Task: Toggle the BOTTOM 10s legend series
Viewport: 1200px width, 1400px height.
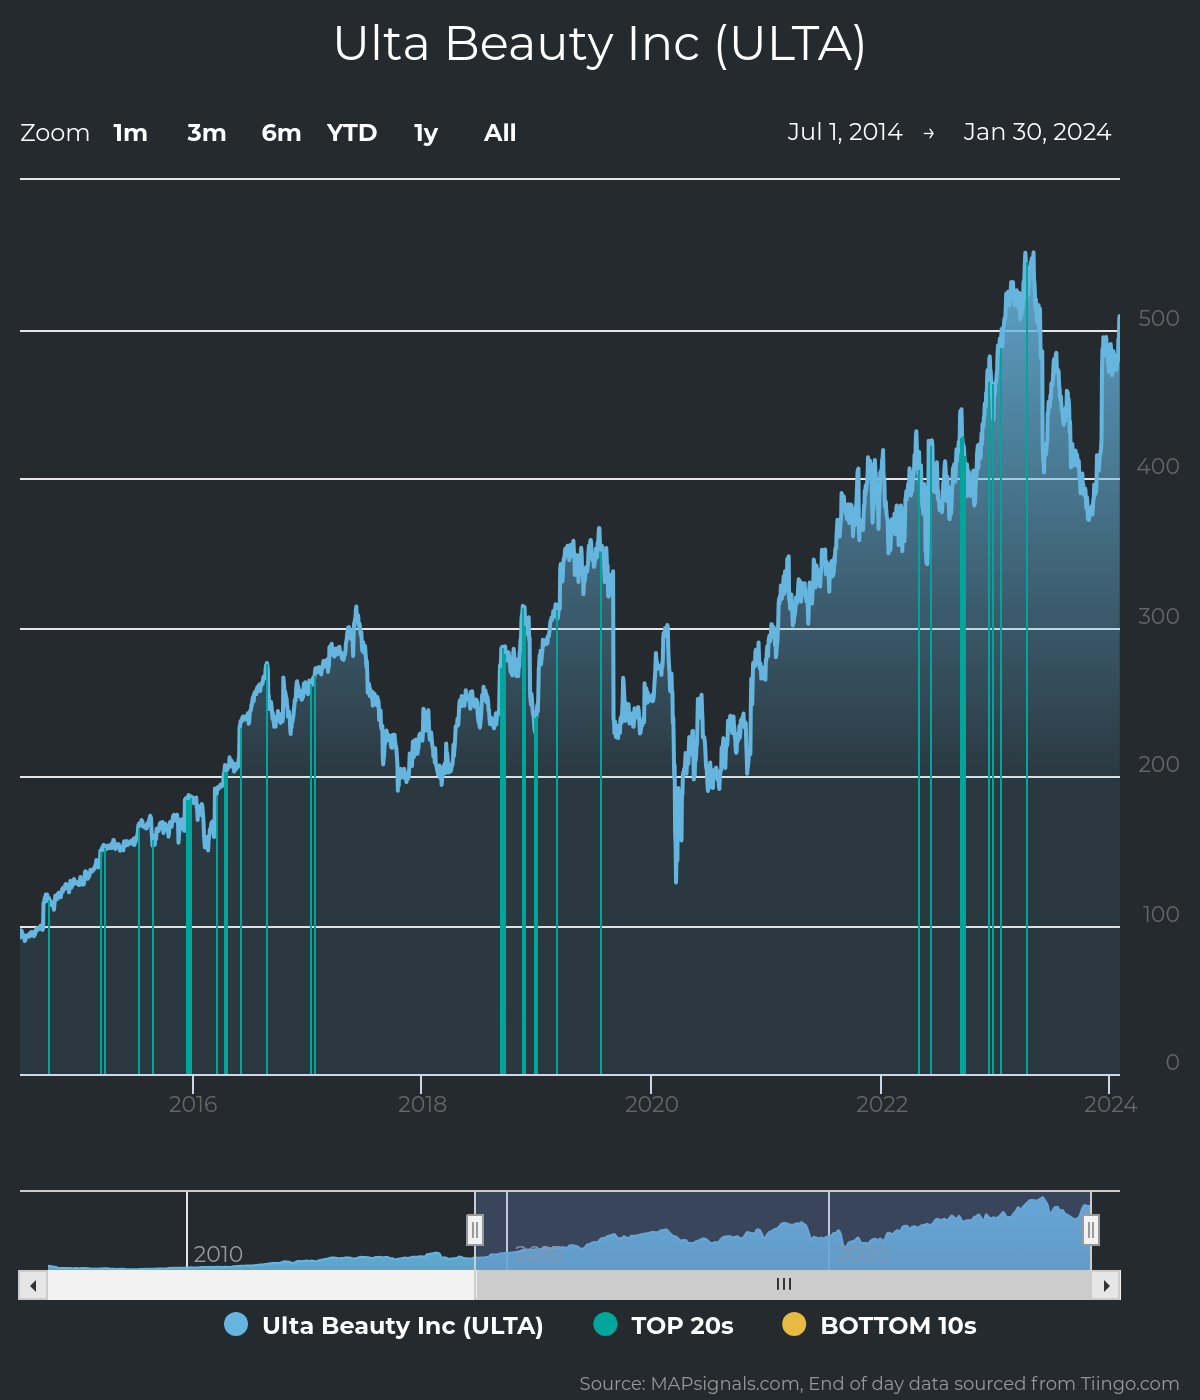Action: [x=879, y=1325]
